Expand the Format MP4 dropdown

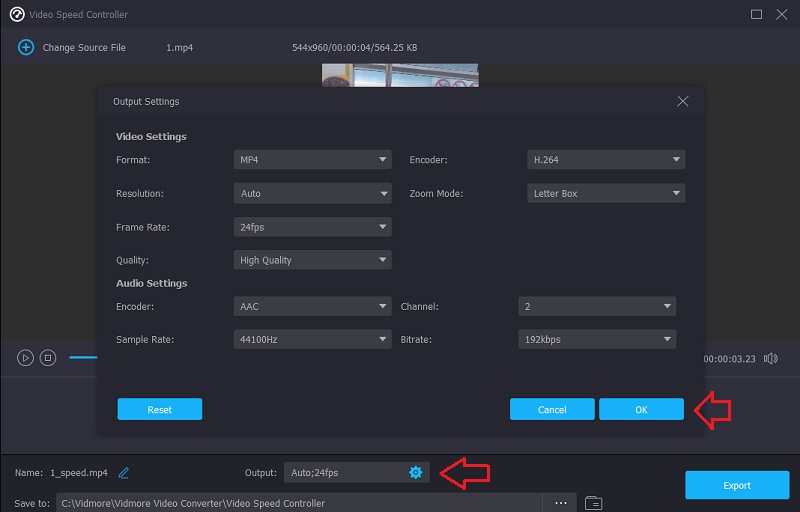[x=312, y=160]
